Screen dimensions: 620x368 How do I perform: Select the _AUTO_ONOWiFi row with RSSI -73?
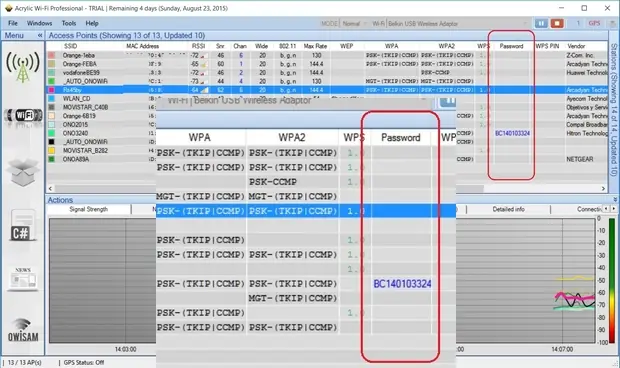click(327, 81)
